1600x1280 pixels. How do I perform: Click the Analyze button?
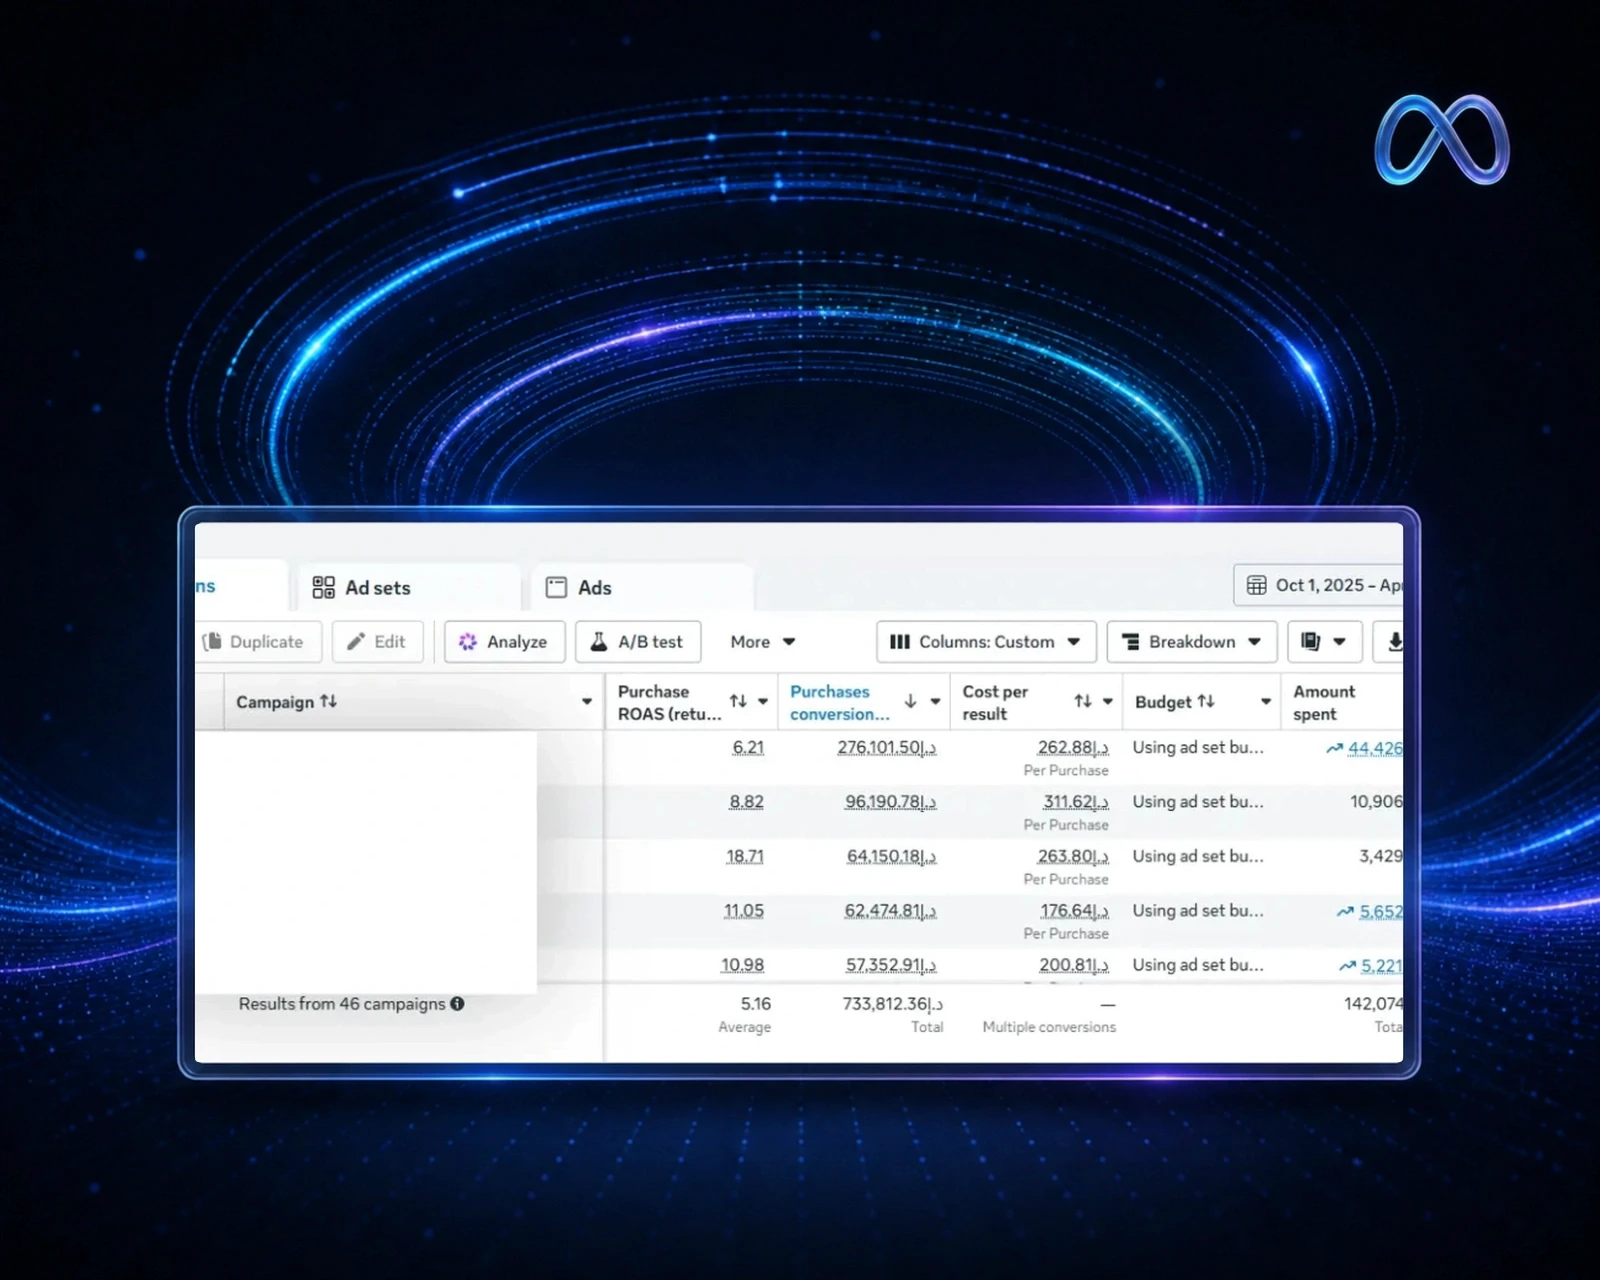[x=504, y=642]
